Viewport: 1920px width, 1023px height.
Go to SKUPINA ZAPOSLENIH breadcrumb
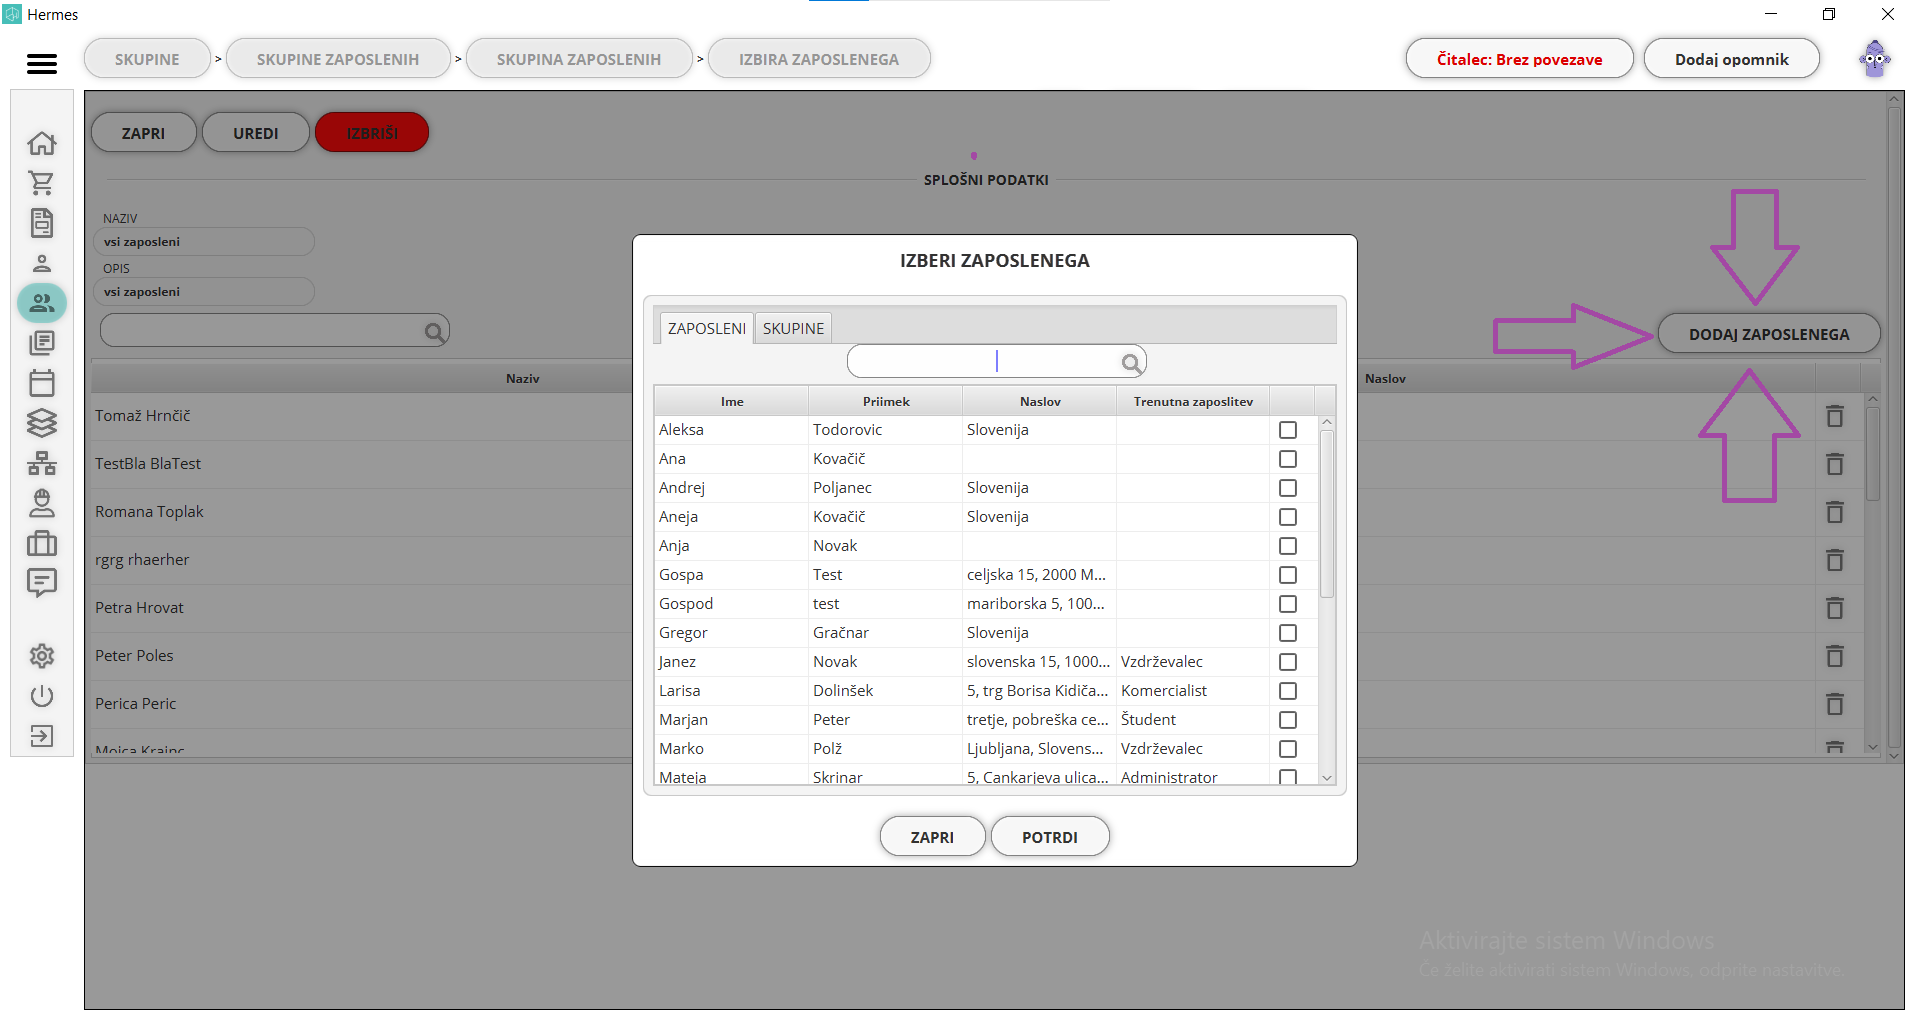tap(579, 59)
